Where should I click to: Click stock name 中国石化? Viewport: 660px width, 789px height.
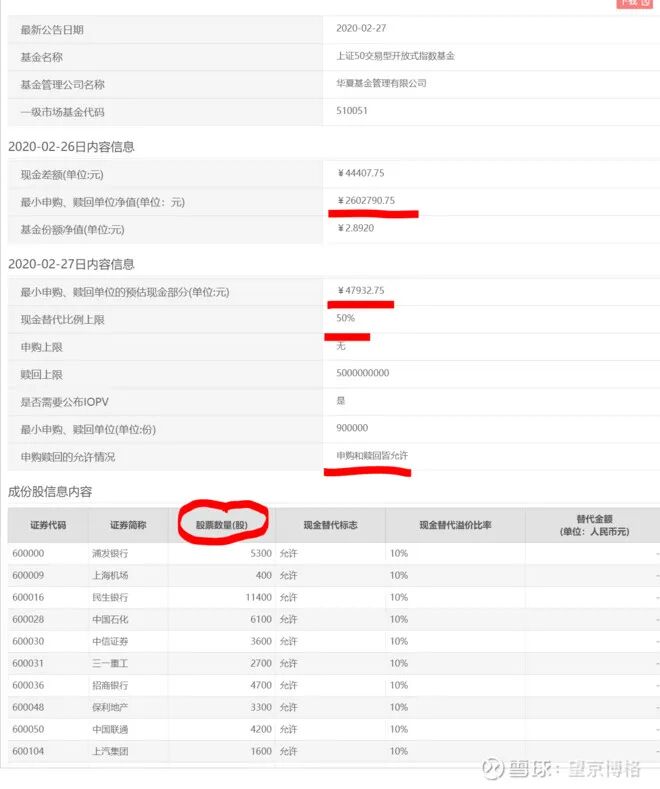(110, 619)
